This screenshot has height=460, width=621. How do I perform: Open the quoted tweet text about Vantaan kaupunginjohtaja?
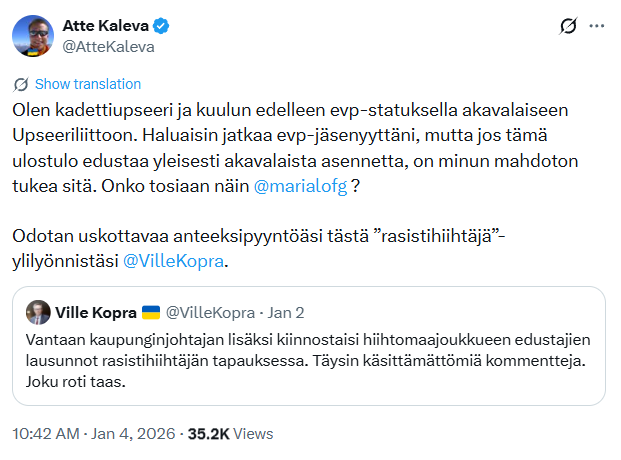[310, 360]
